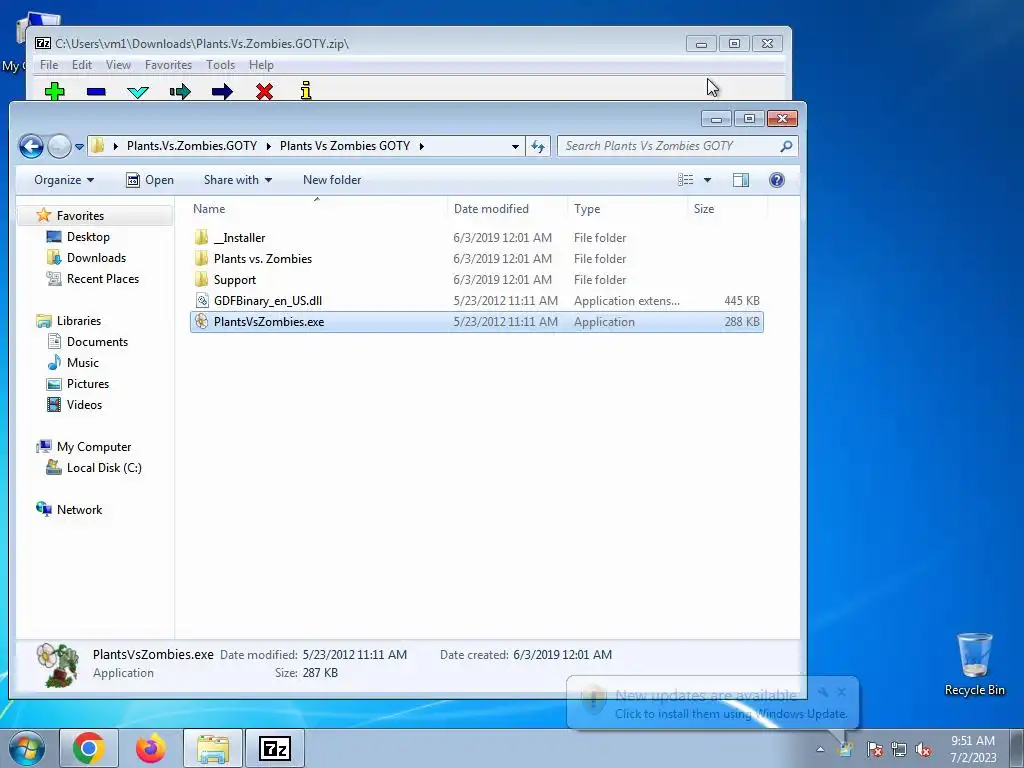Open the Music library
Viewport: 1024px width, 768px height.
pyautogui.click(x=82, y=362)
